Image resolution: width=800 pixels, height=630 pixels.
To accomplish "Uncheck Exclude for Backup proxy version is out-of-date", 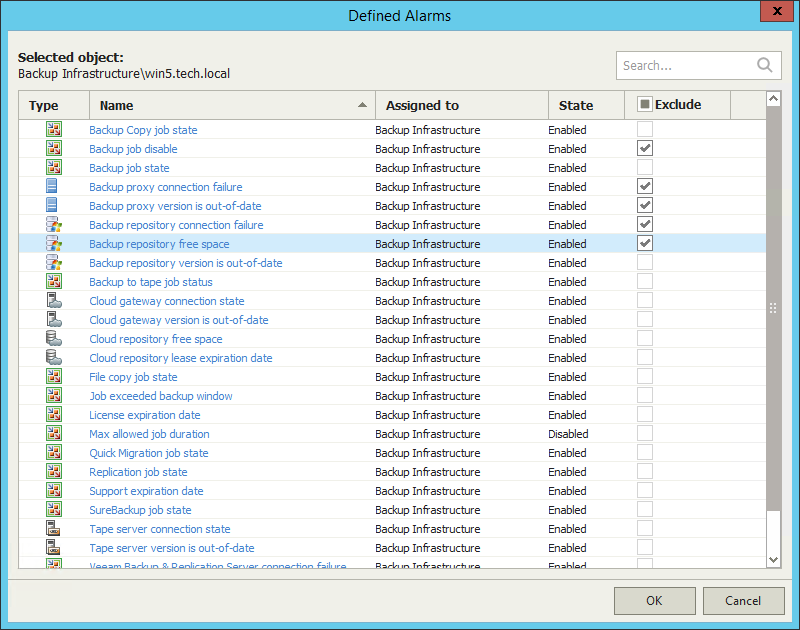I will 645,205.
